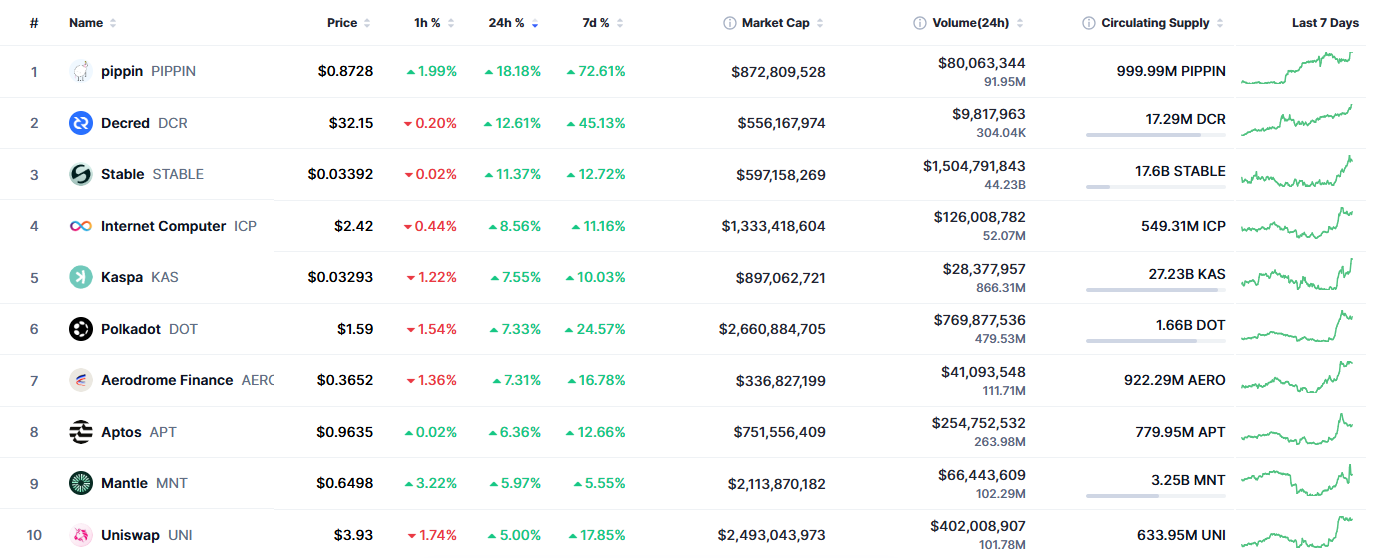Sort the table by Price column
The height and width of the screenshot is (558, 1375).
(x=342, y=23)
